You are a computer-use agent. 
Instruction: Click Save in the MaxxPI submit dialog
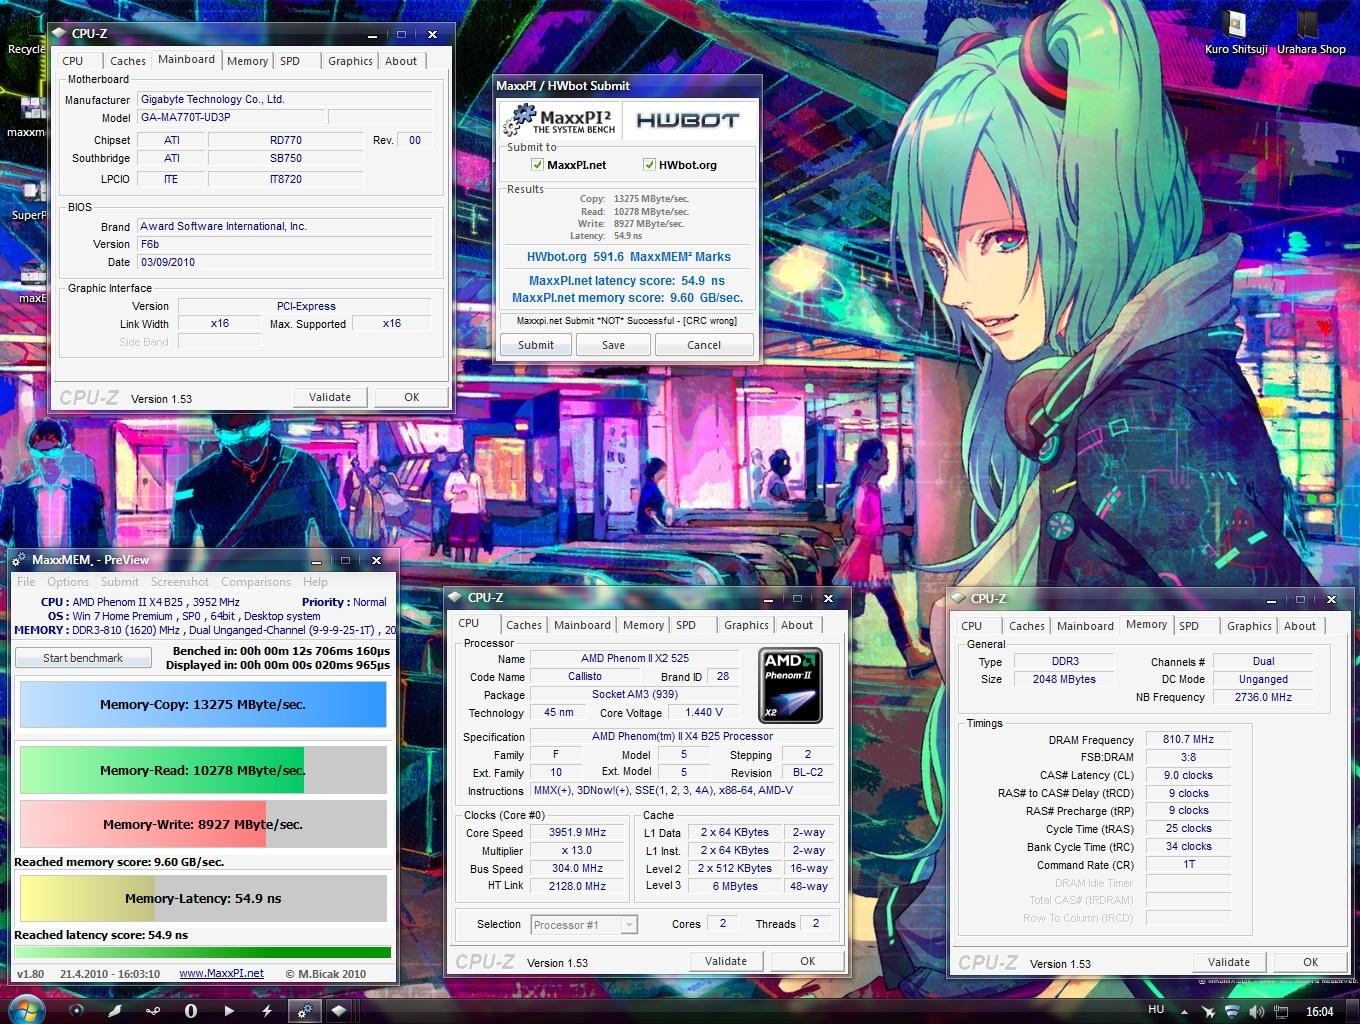pyautogui.click(x=614, y=345)
